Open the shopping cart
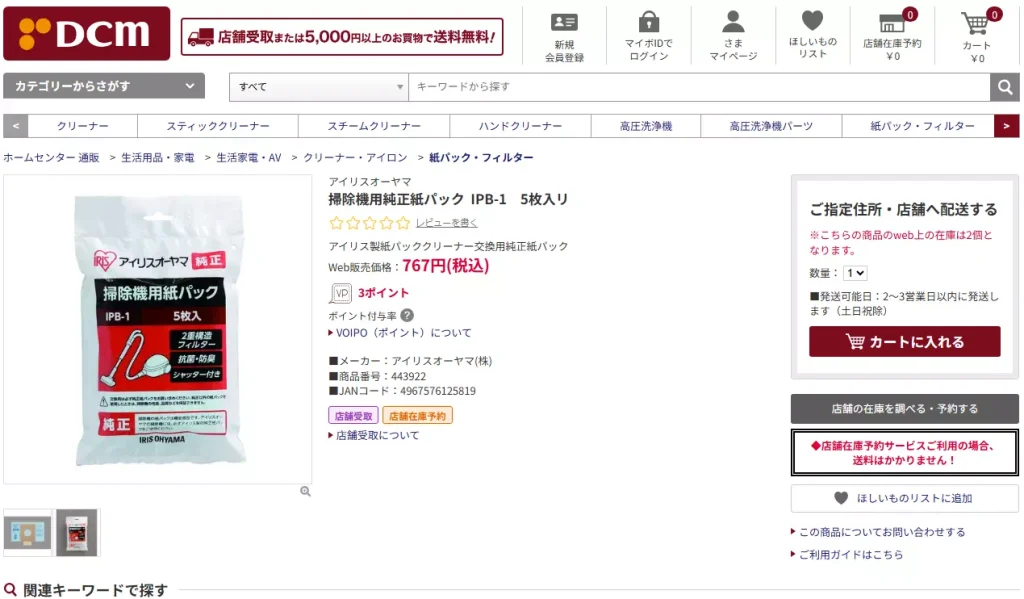 (x=975, y=32)
